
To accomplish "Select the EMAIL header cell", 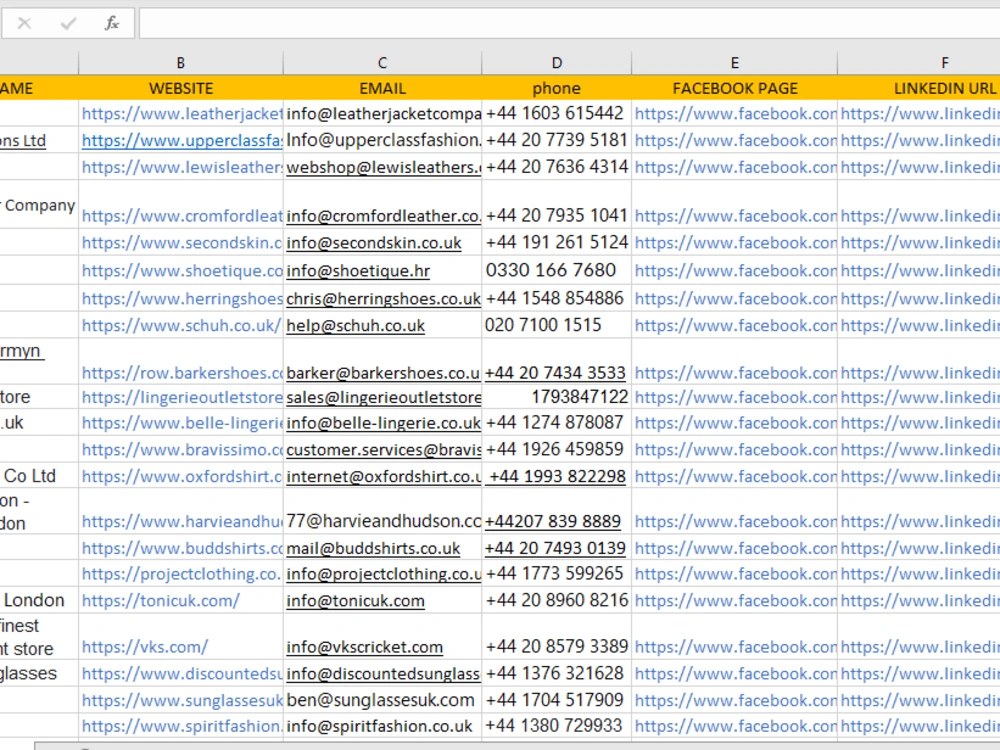I will [382, 88].
